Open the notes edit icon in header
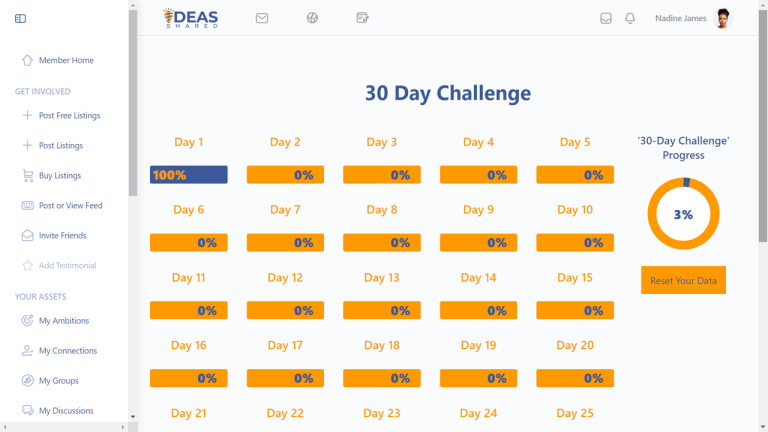Viewport: 768px width, 432px height. click(362, 18)
